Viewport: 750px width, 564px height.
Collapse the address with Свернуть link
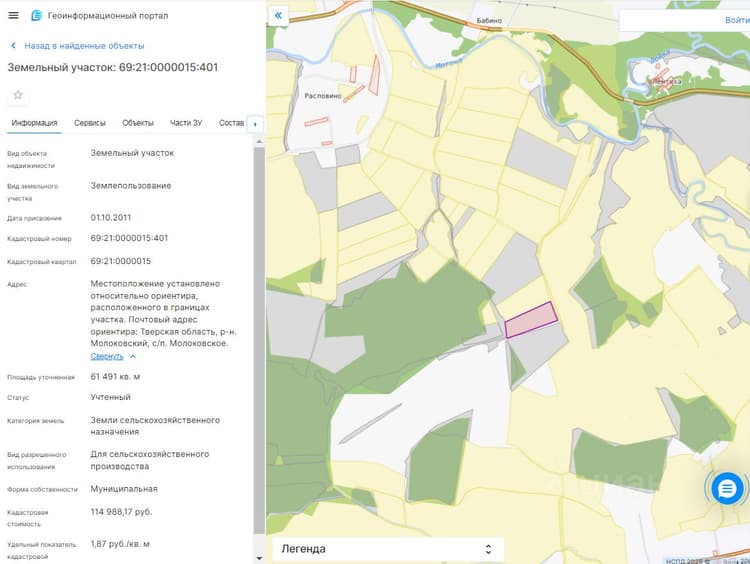pos(107,356)
